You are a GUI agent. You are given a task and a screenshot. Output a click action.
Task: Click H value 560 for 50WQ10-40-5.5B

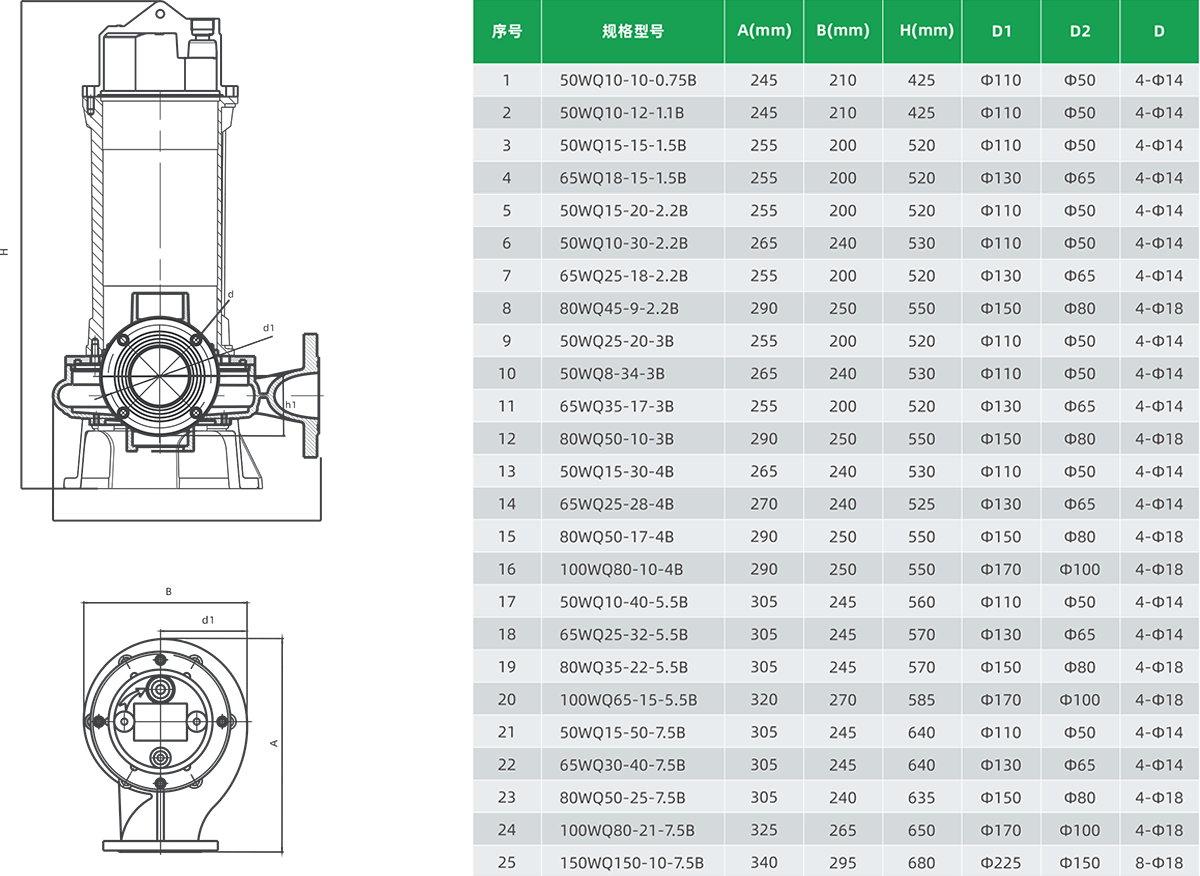pos(922,602)
